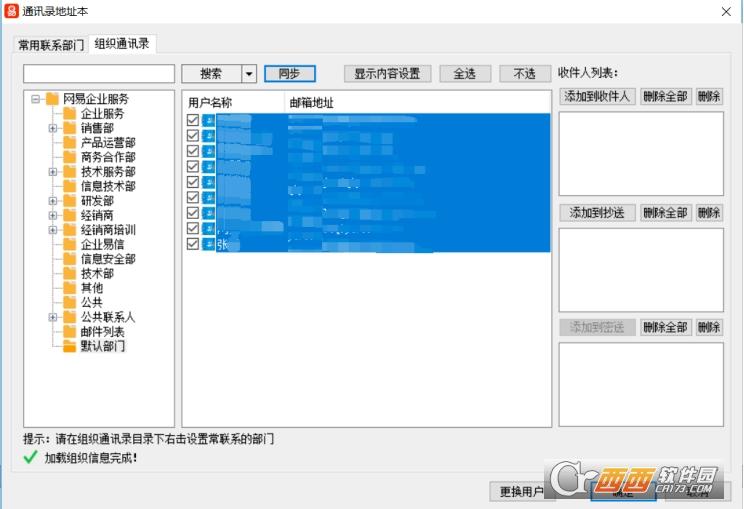
Task: Click the folder icon beside 其他
Action: [70, 288]
